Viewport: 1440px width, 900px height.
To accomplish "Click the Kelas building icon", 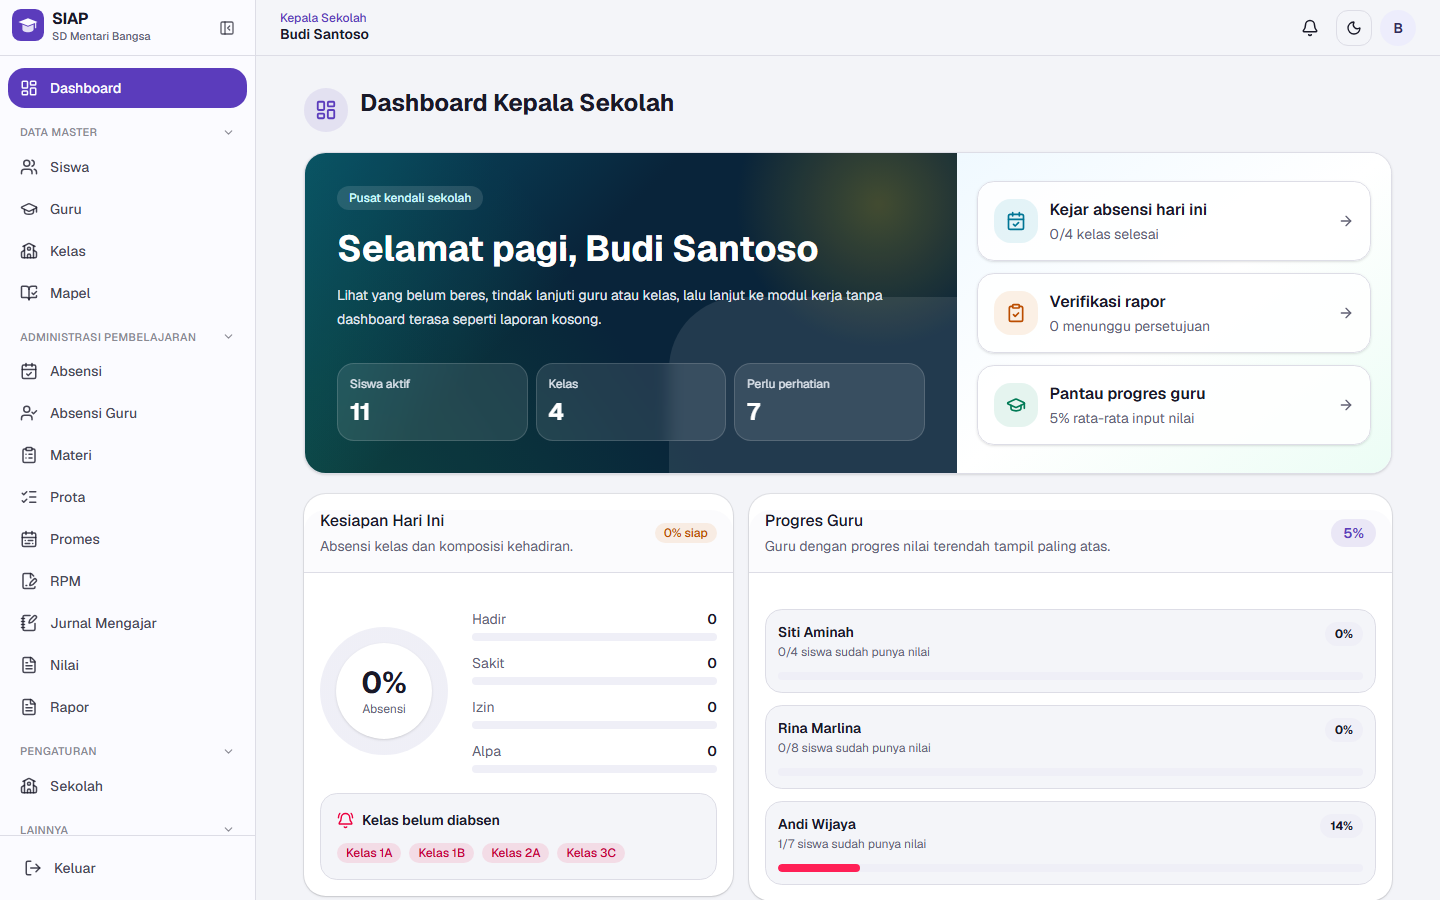I will tap(29, 251).
